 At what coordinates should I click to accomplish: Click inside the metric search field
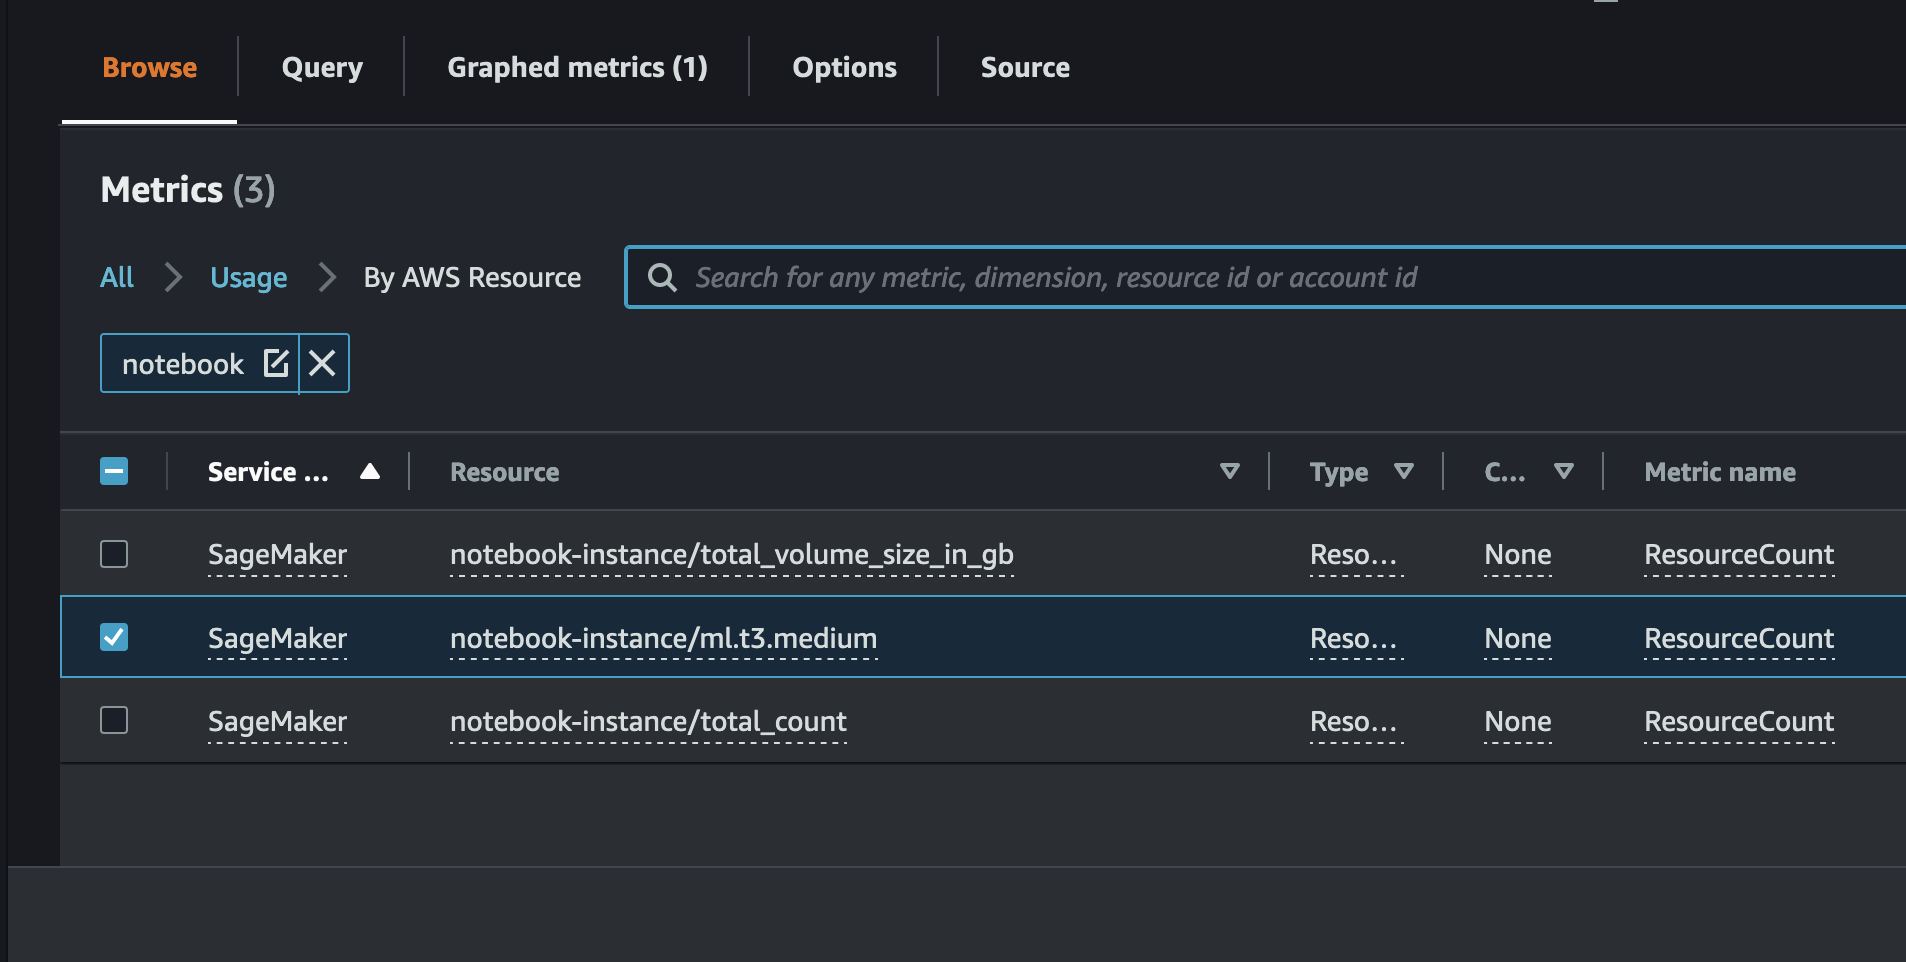click(1100, 277)
